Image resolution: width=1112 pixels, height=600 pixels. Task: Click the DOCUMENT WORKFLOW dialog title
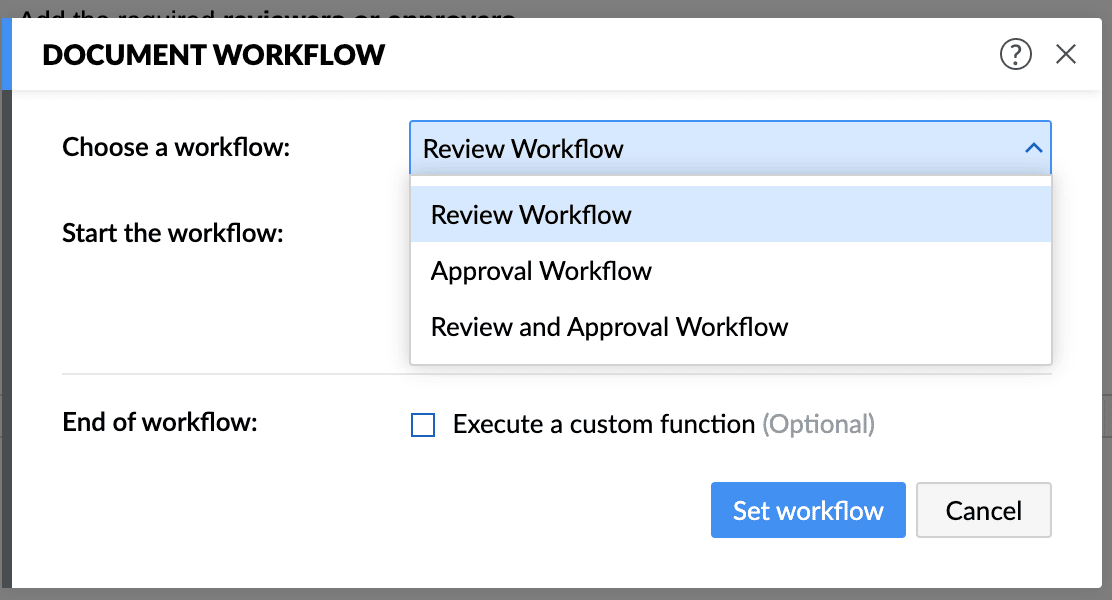(213, 55)
